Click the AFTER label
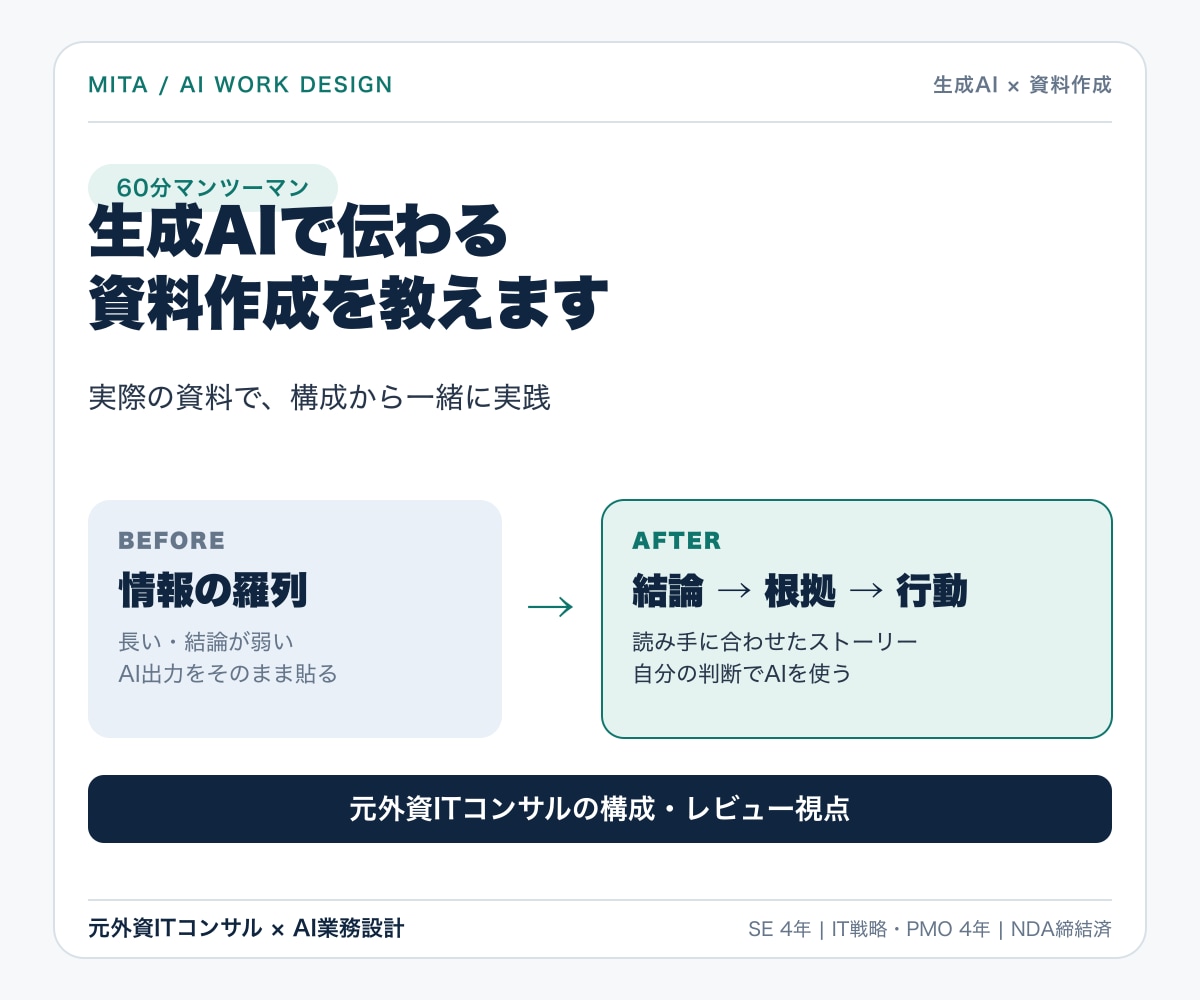This screenshot has height=1000, width=1200. pos(676,541)
